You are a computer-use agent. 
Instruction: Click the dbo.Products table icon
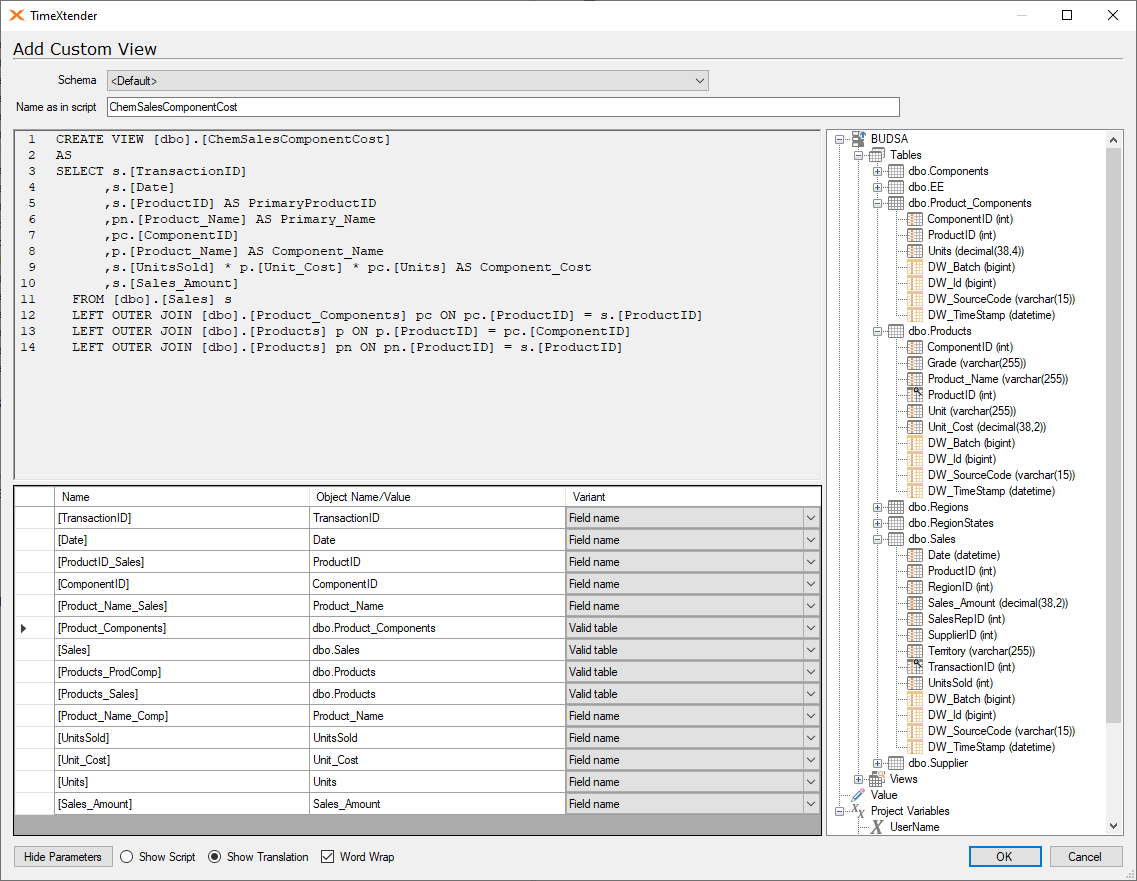pyautogui.click(x=896, y=331)
